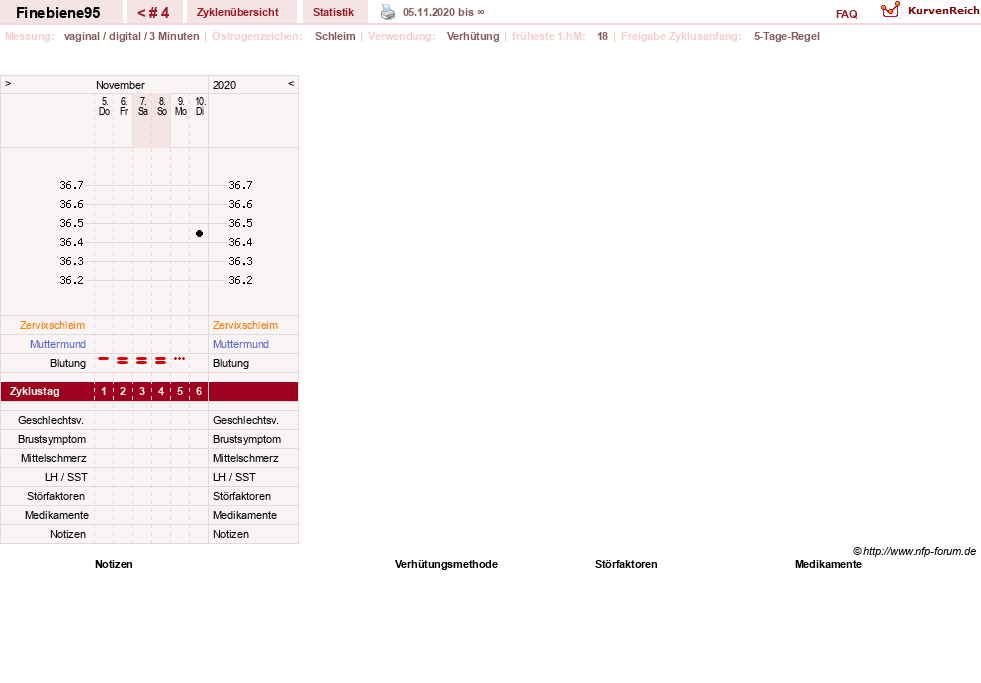Click the left Mittelschmerz row label
This screenshot has height=683, width=981.
pos(54,458)
